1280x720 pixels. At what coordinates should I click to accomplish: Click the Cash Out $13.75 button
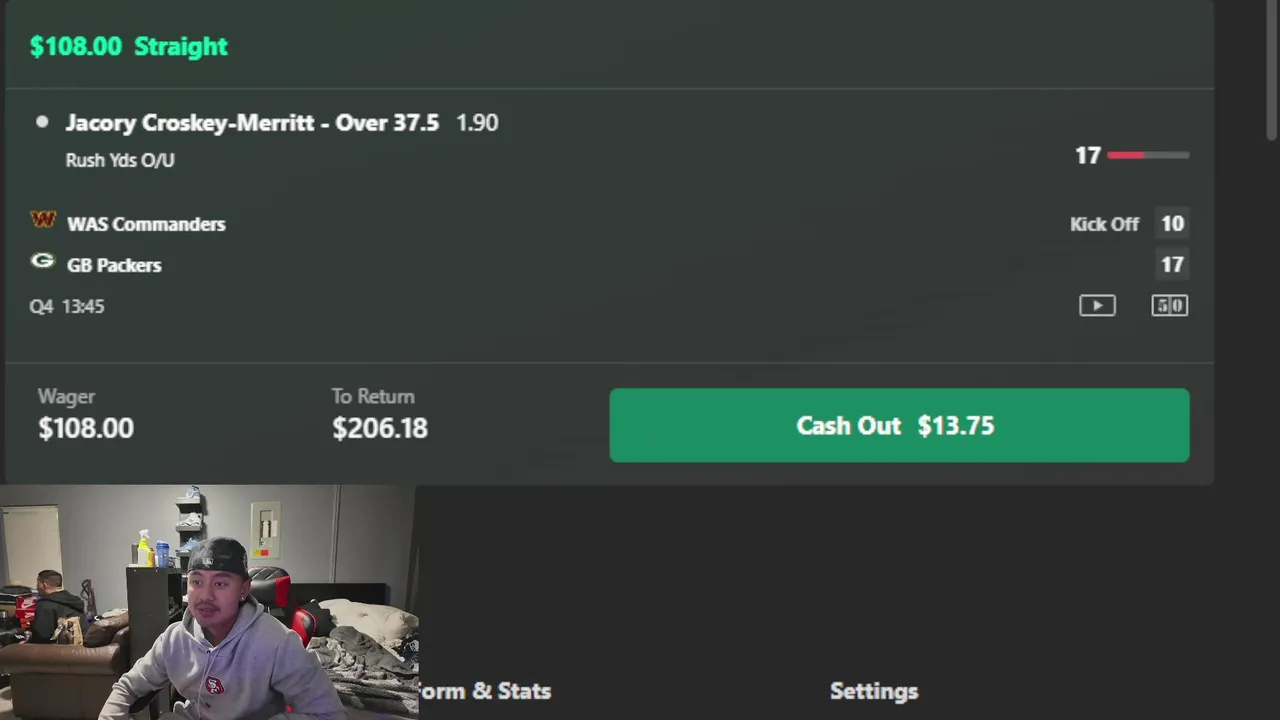click(x=899, y=425)
